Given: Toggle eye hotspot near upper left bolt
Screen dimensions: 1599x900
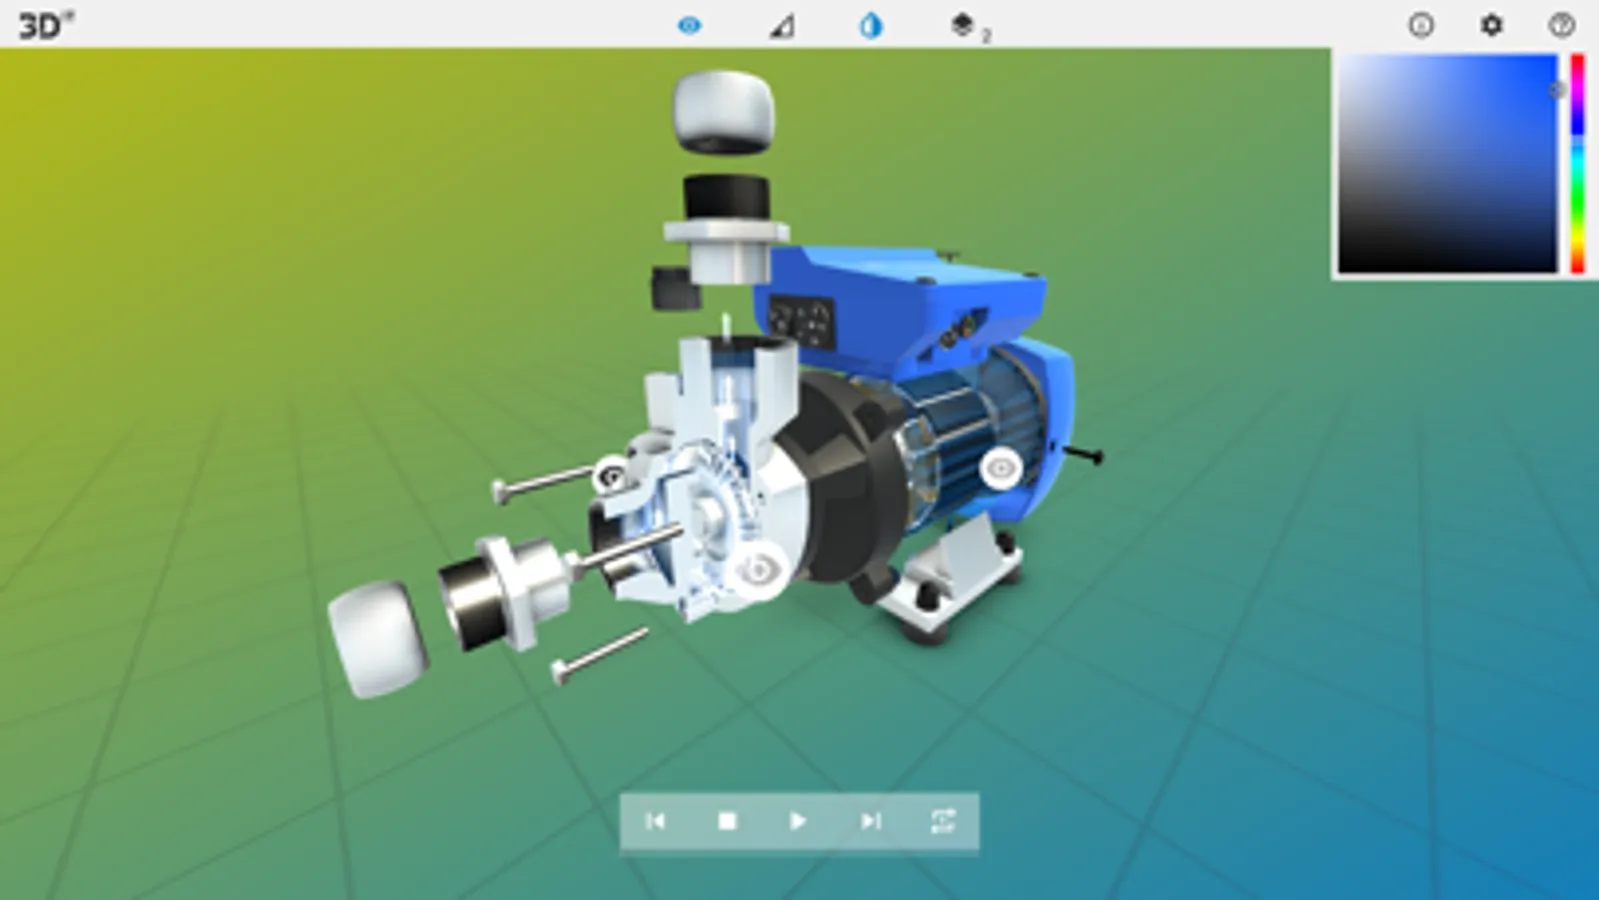Looking at the screenshot, I should tap(611, 477).
